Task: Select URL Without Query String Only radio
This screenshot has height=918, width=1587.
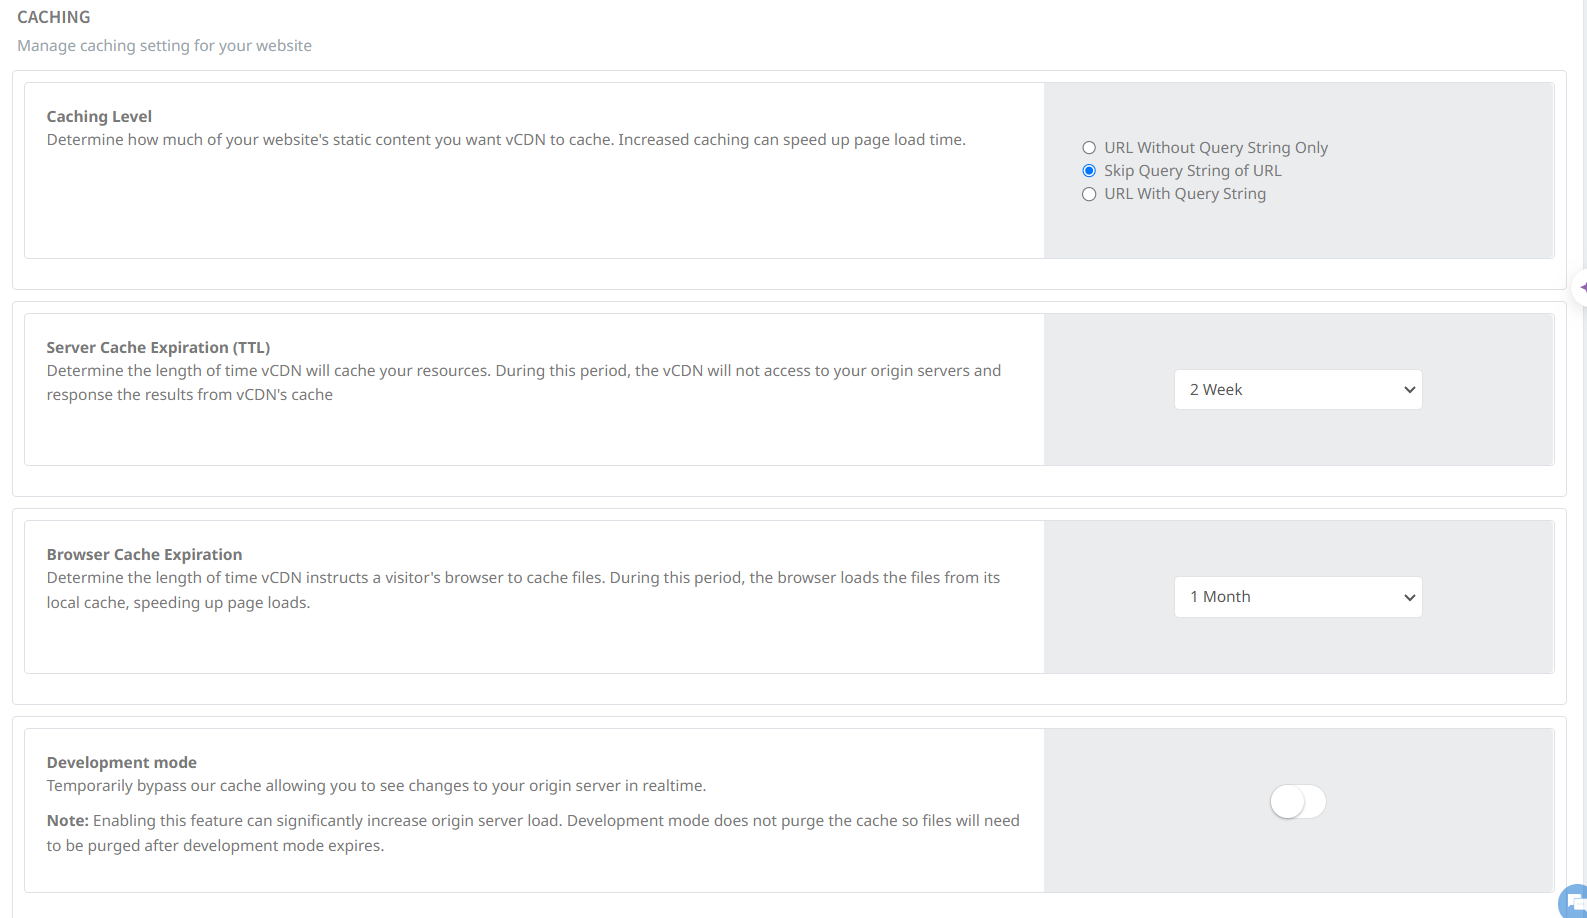Action: 1089,148
